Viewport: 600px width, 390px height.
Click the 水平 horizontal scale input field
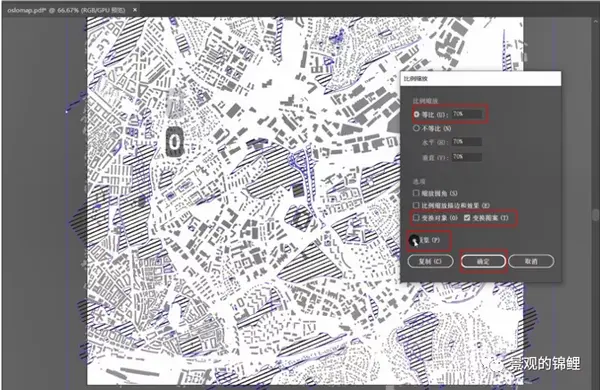466,142
